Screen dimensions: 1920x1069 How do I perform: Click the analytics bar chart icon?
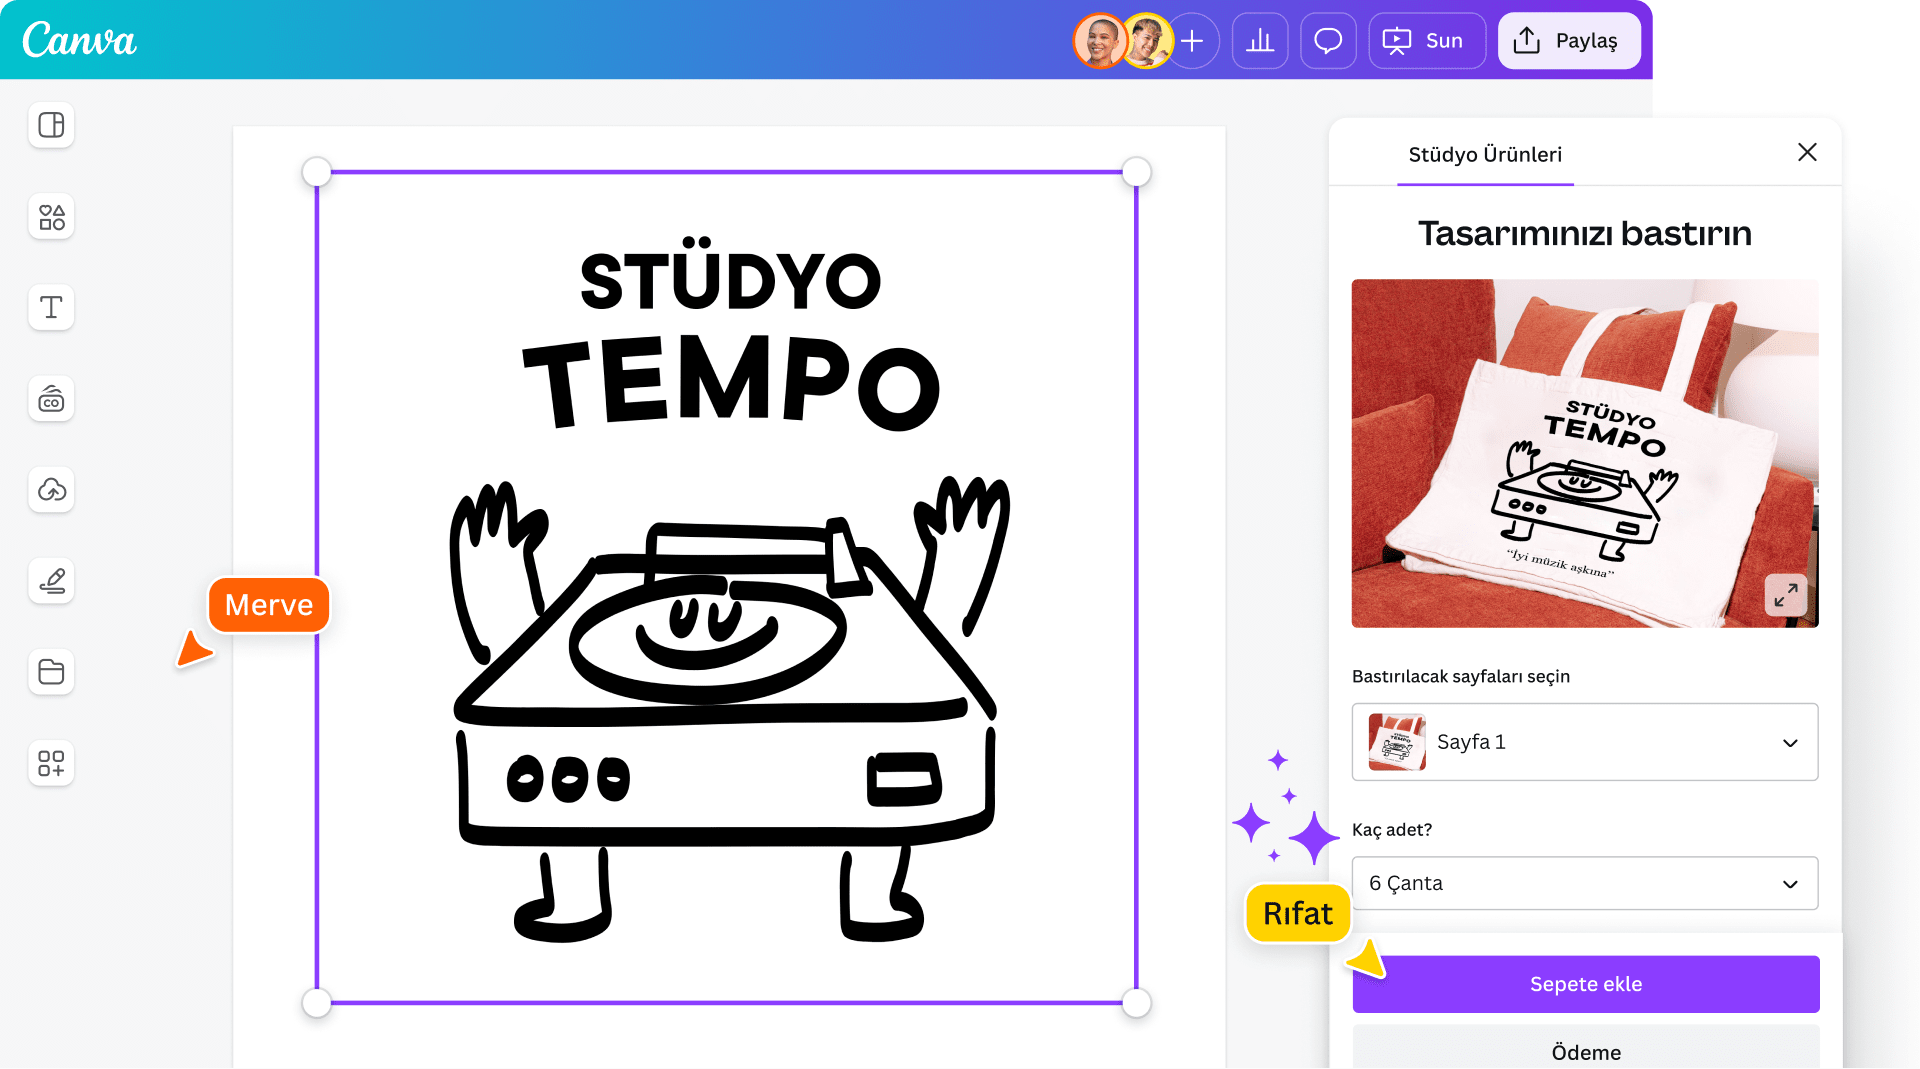pyautogui.click(x=1260, y=41)
